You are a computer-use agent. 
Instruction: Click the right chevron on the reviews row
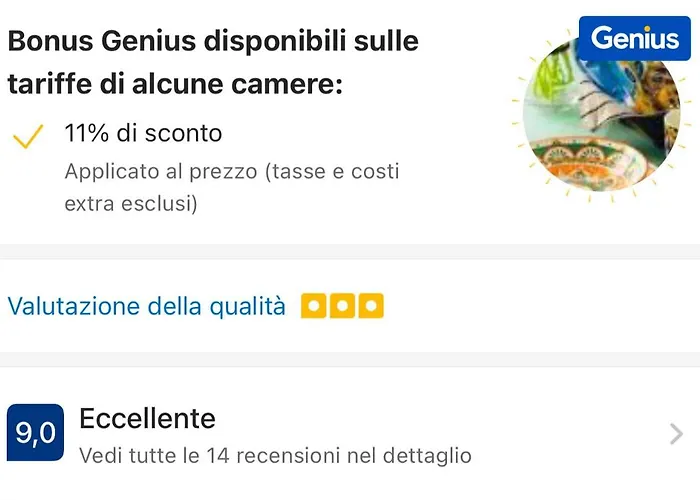coord(676,434)
